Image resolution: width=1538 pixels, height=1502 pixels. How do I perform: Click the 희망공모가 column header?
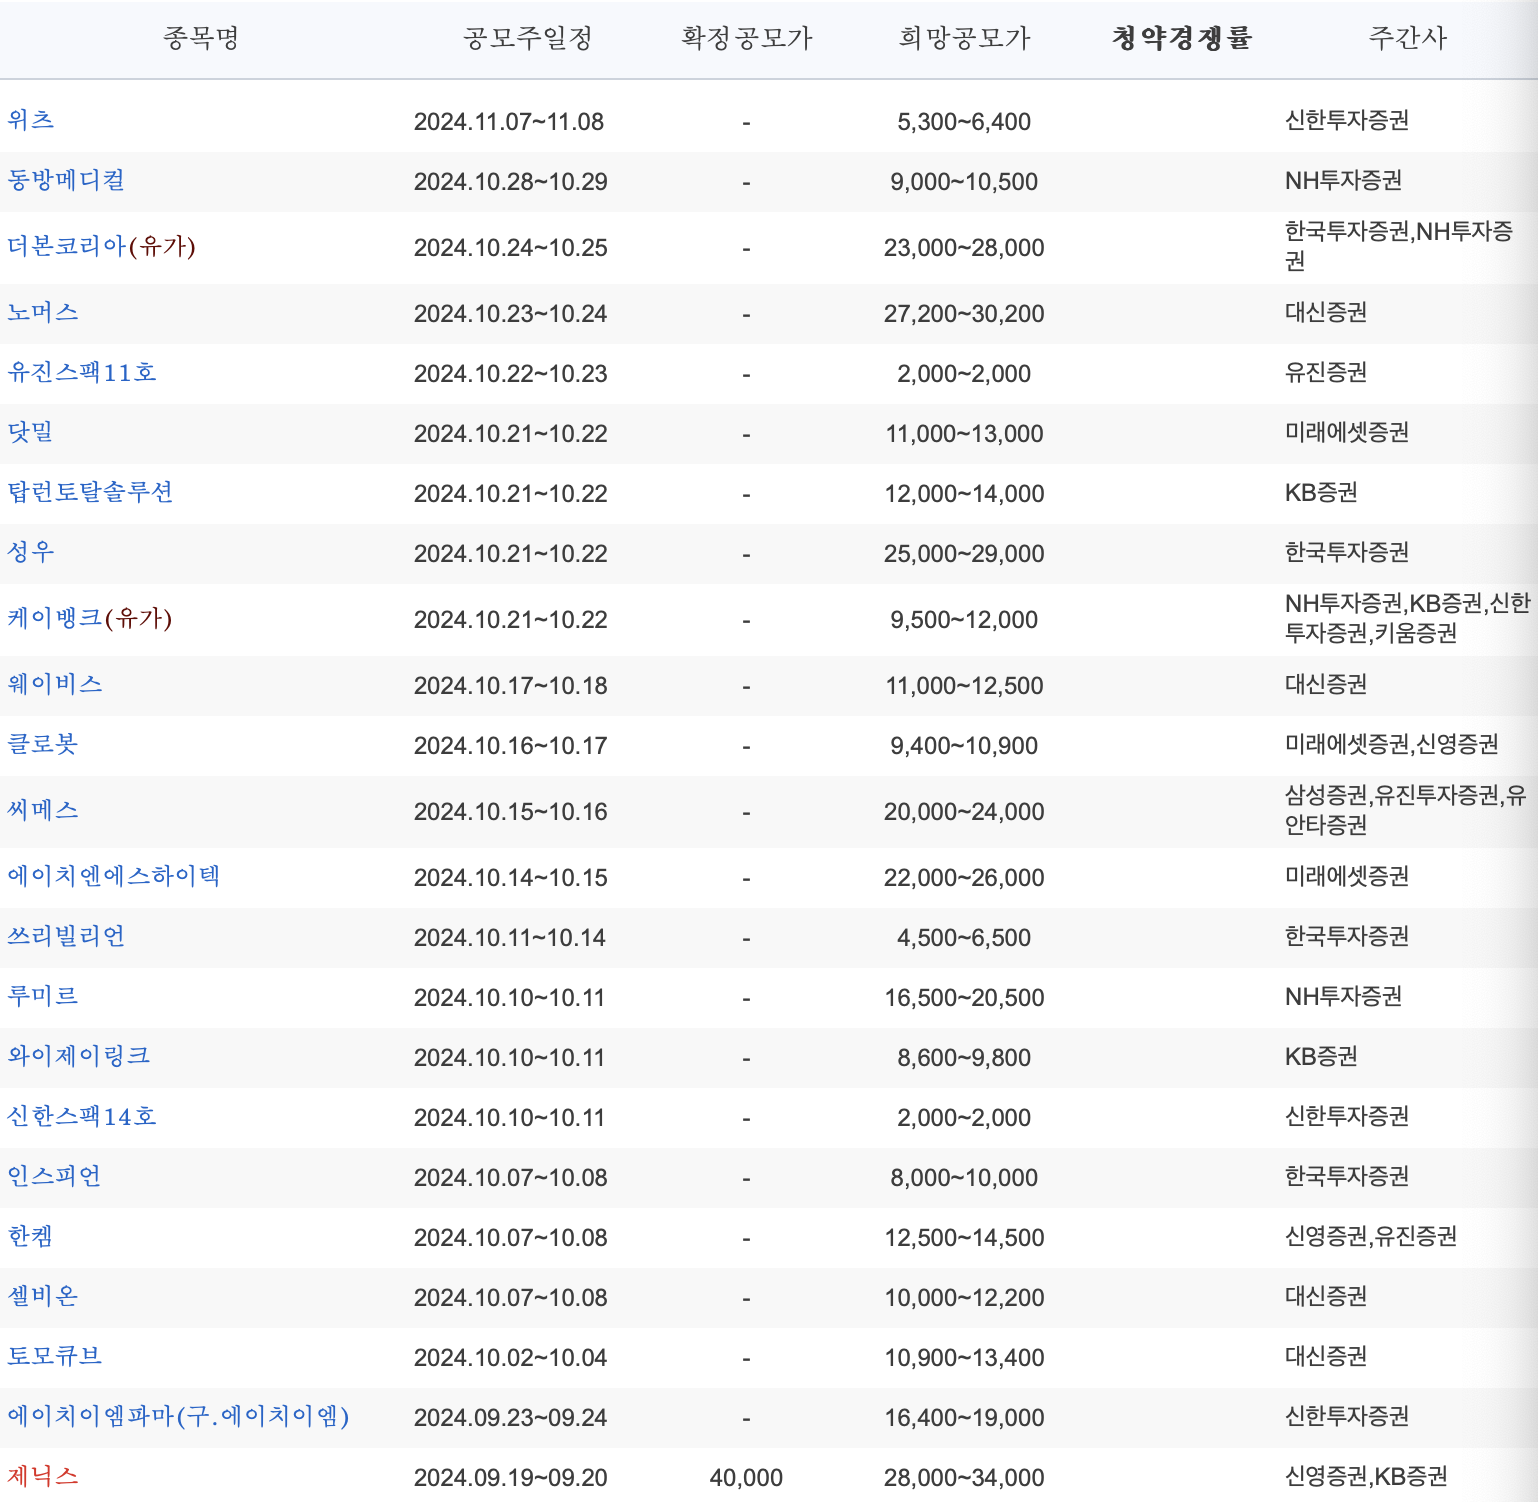(964, 38)
